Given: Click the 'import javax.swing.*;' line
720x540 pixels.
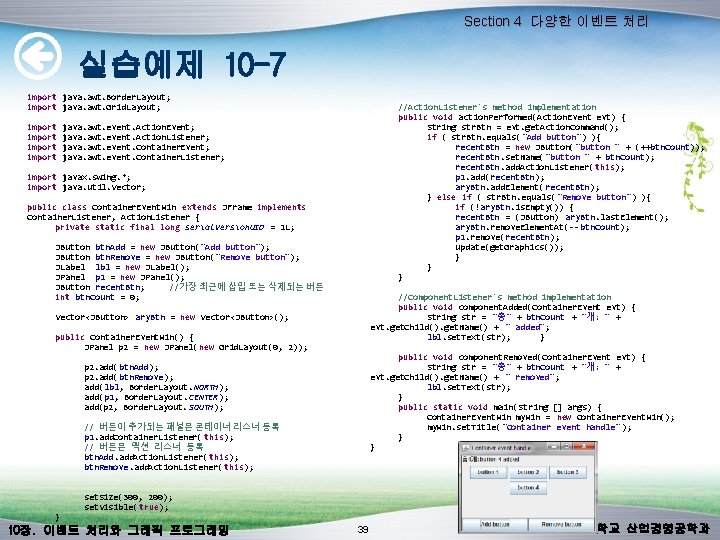Looking at the screenshot, I should [x=79, y=177].
